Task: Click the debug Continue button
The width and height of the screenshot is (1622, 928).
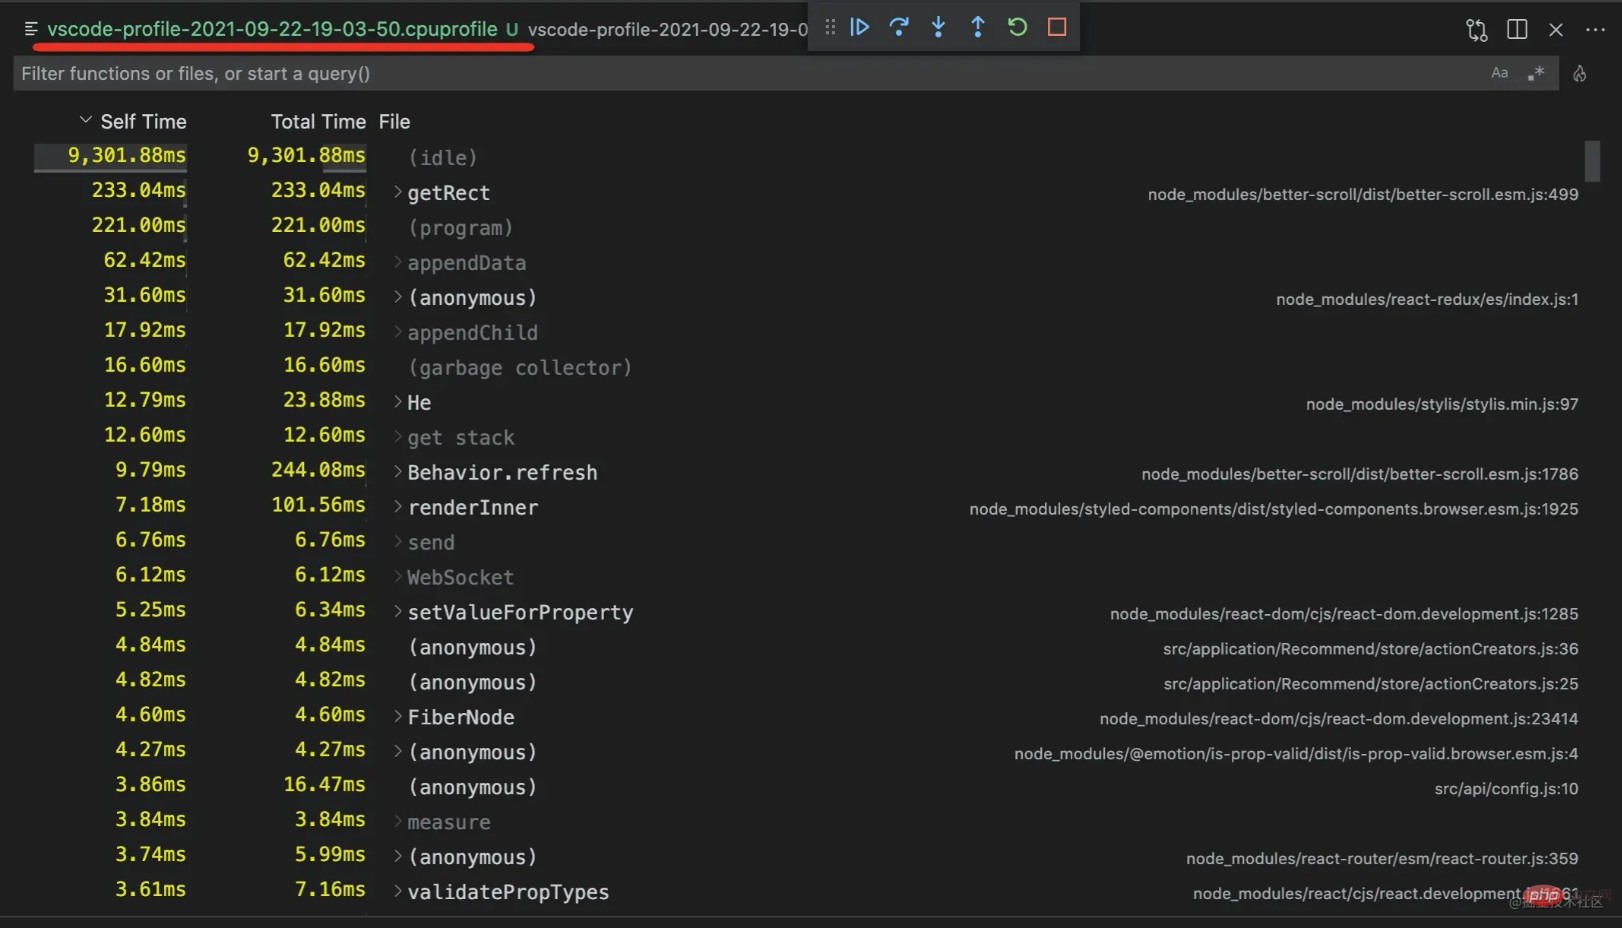Action: tap(859, 27)
